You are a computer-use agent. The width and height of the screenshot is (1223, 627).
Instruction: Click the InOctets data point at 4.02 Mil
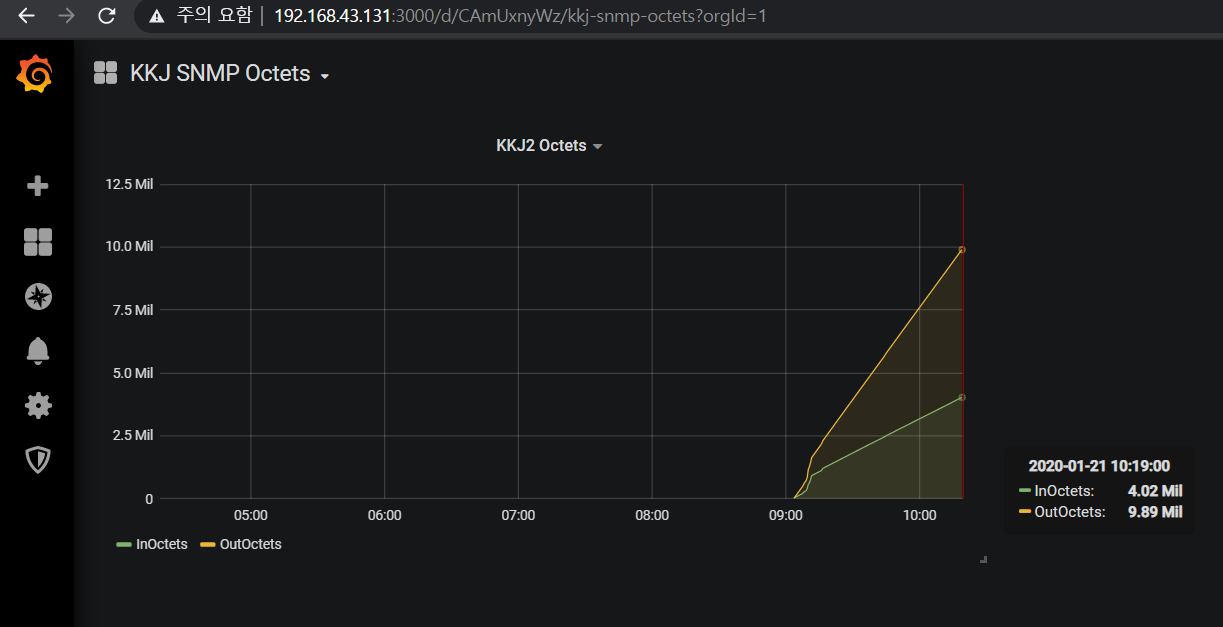(x=962, y=397)
